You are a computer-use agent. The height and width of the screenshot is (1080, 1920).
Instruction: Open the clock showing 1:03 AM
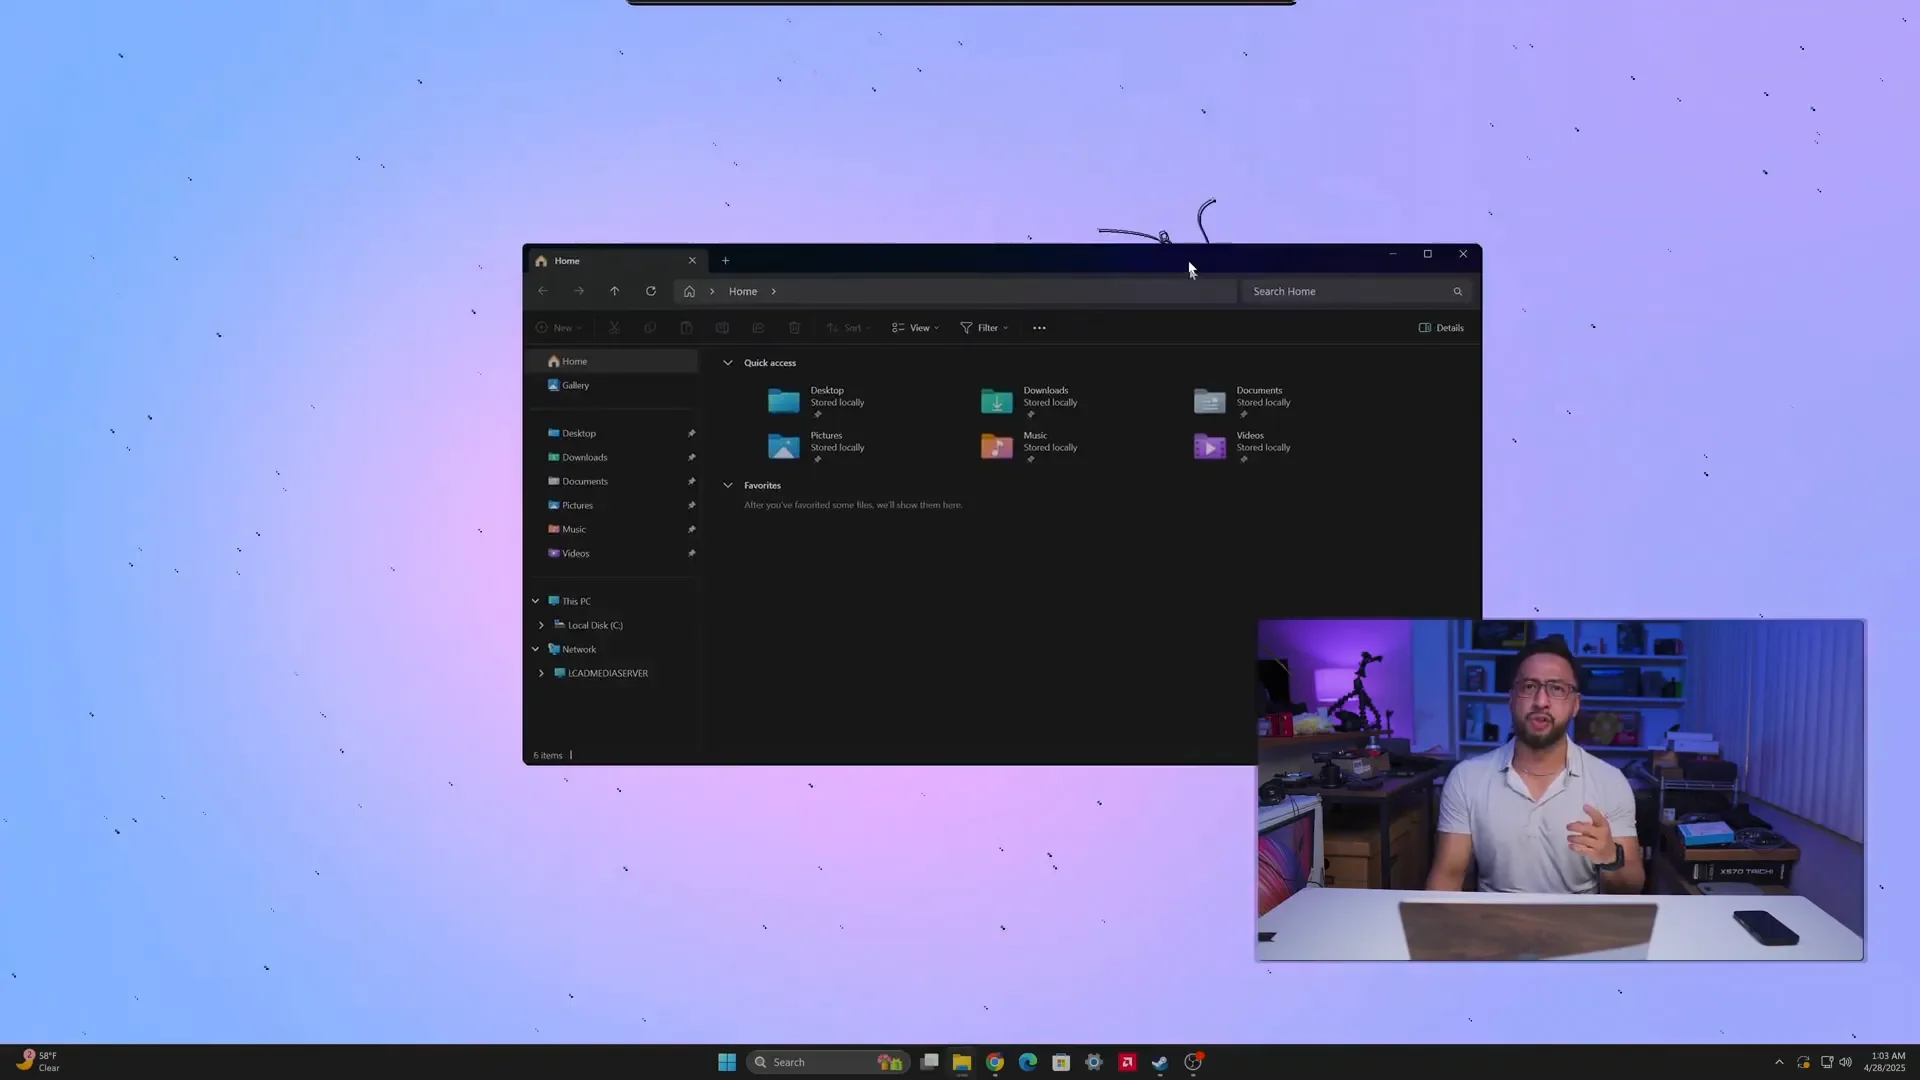(x=1885, y=1062)
